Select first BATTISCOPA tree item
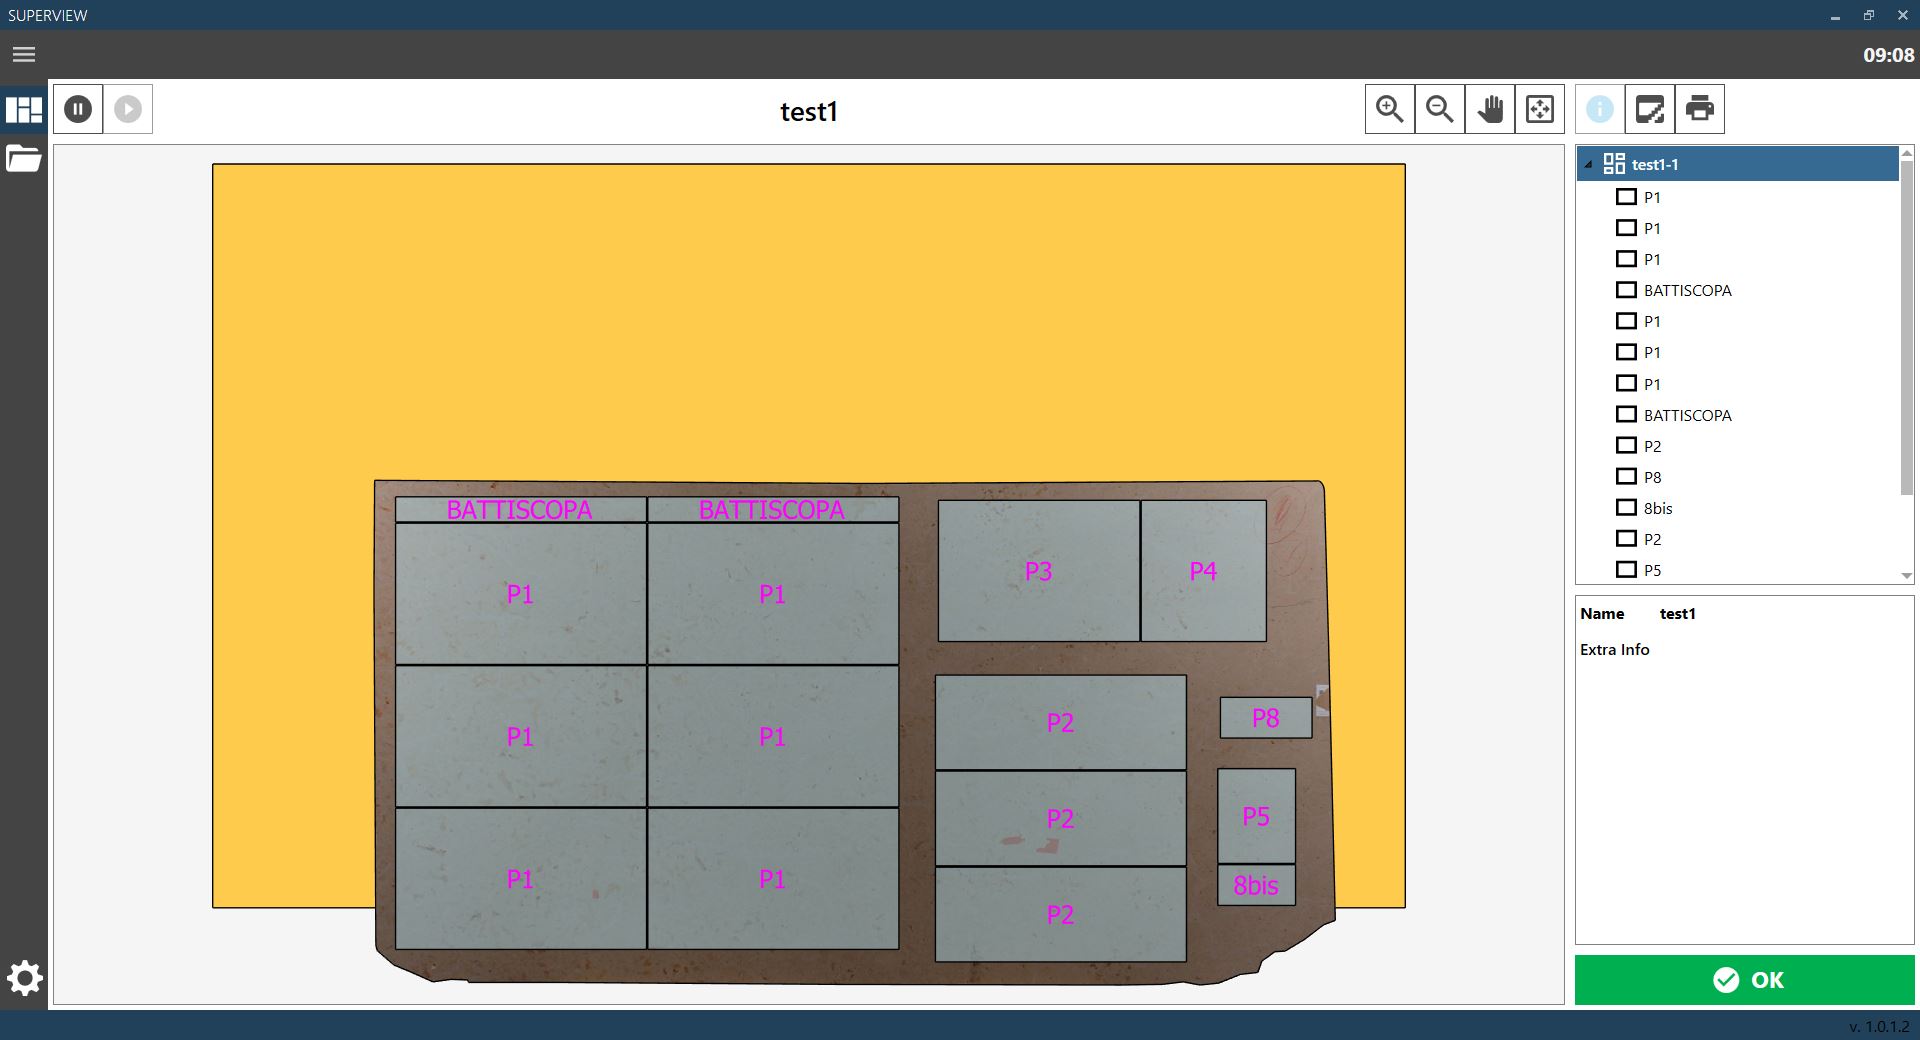The image size is (1920, 1040). click(x=1687, y=290)
